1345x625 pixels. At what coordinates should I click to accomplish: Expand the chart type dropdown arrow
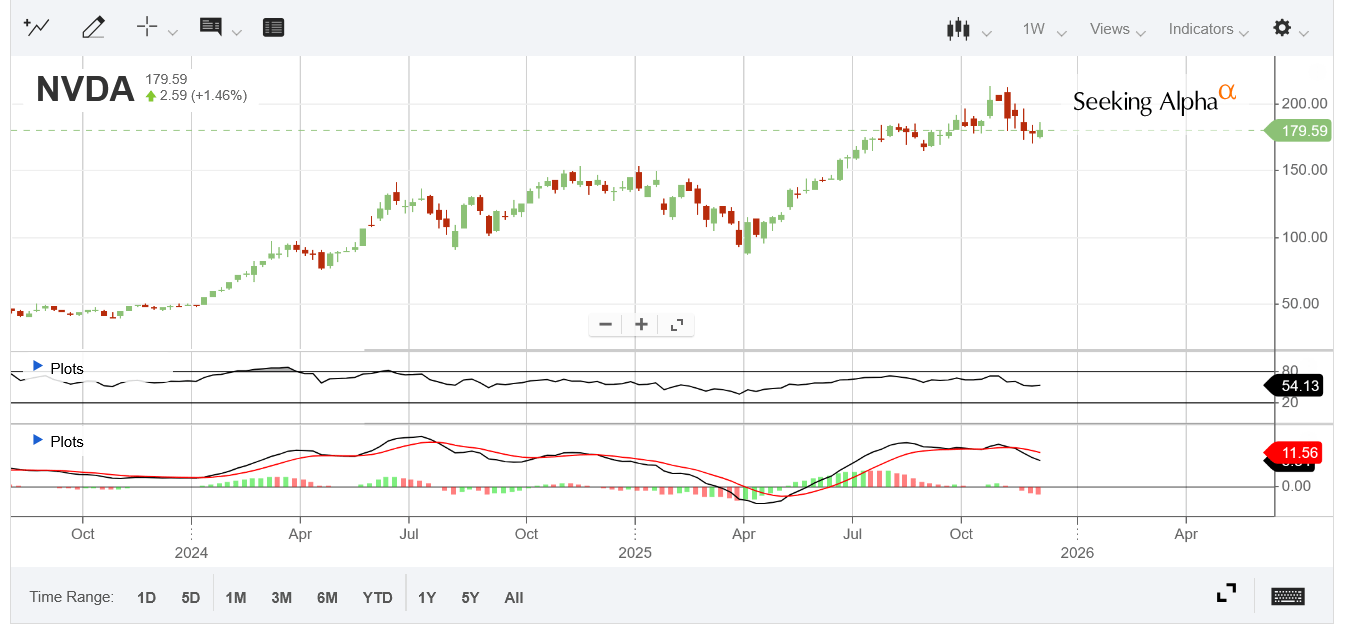coord(987,33)
